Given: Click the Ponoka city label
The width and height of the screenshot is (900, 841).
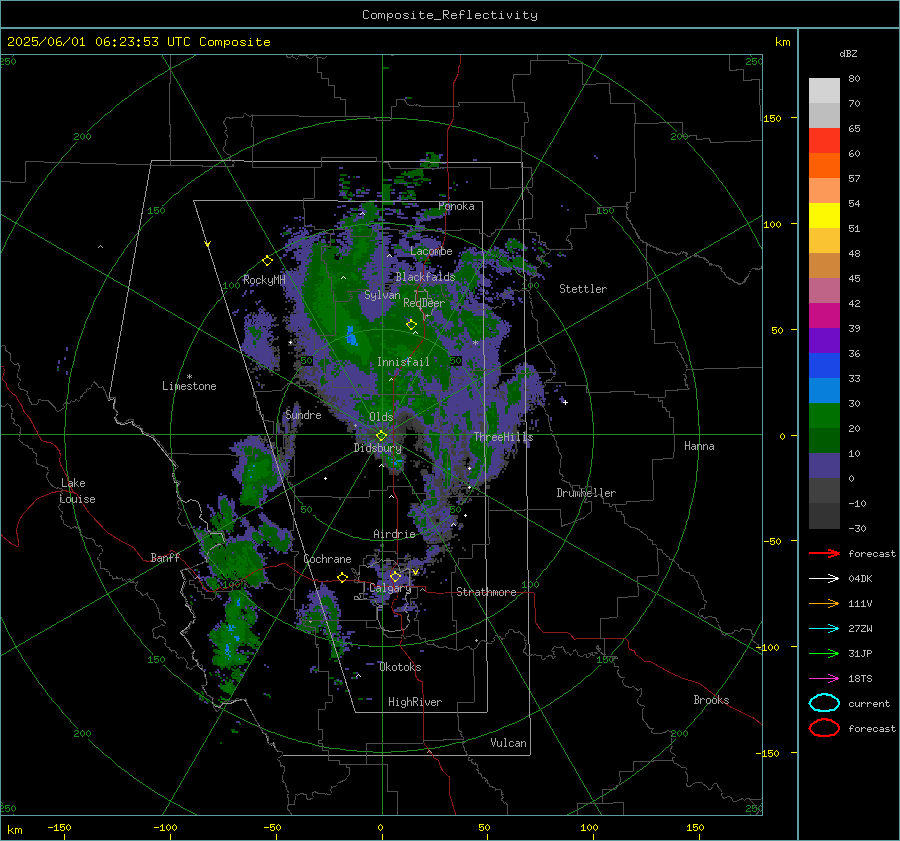Looking at the screenshot, I should coord(456,206).
